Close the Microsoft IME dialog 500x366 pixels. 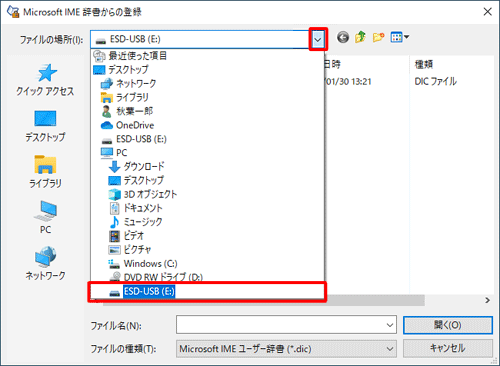pyautogui.click(x=487, y=12)
